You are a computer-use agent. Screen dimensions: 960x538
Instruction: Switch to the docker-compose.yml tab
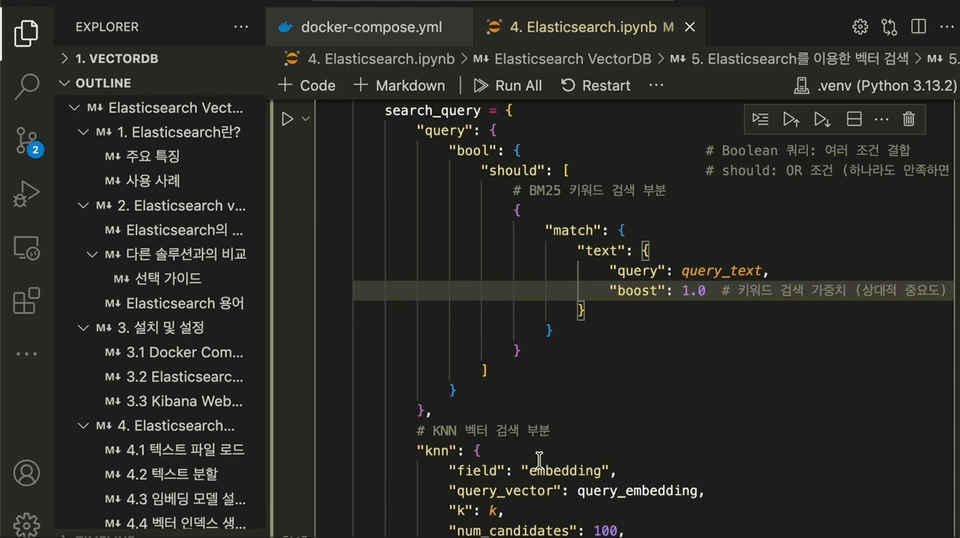[370, 27]
